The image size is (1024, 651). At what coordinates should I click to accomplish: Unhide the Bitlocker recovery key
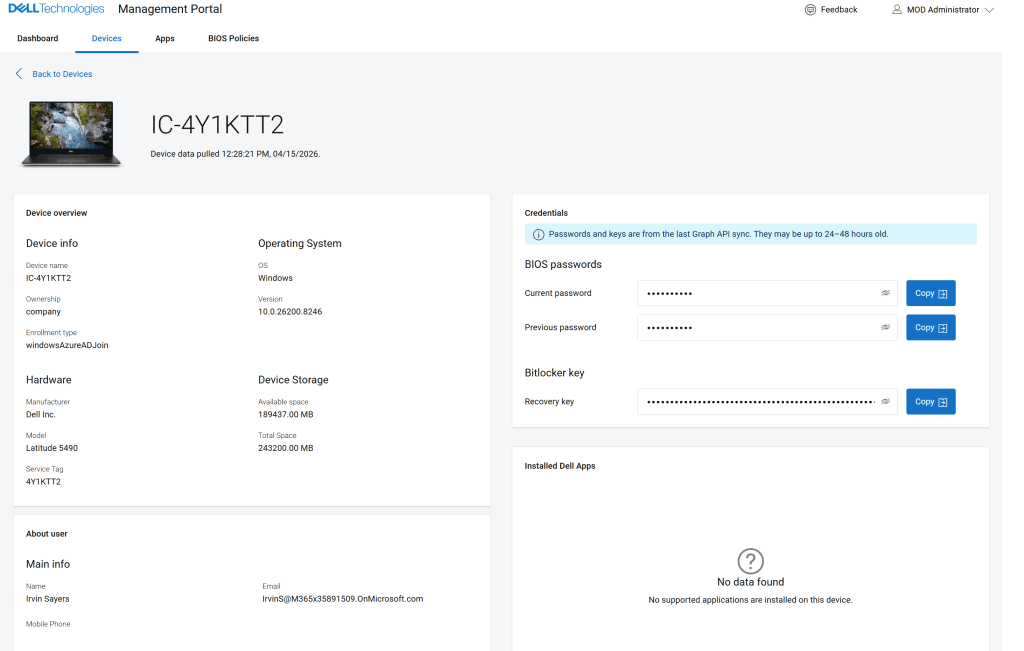point(885,402)
